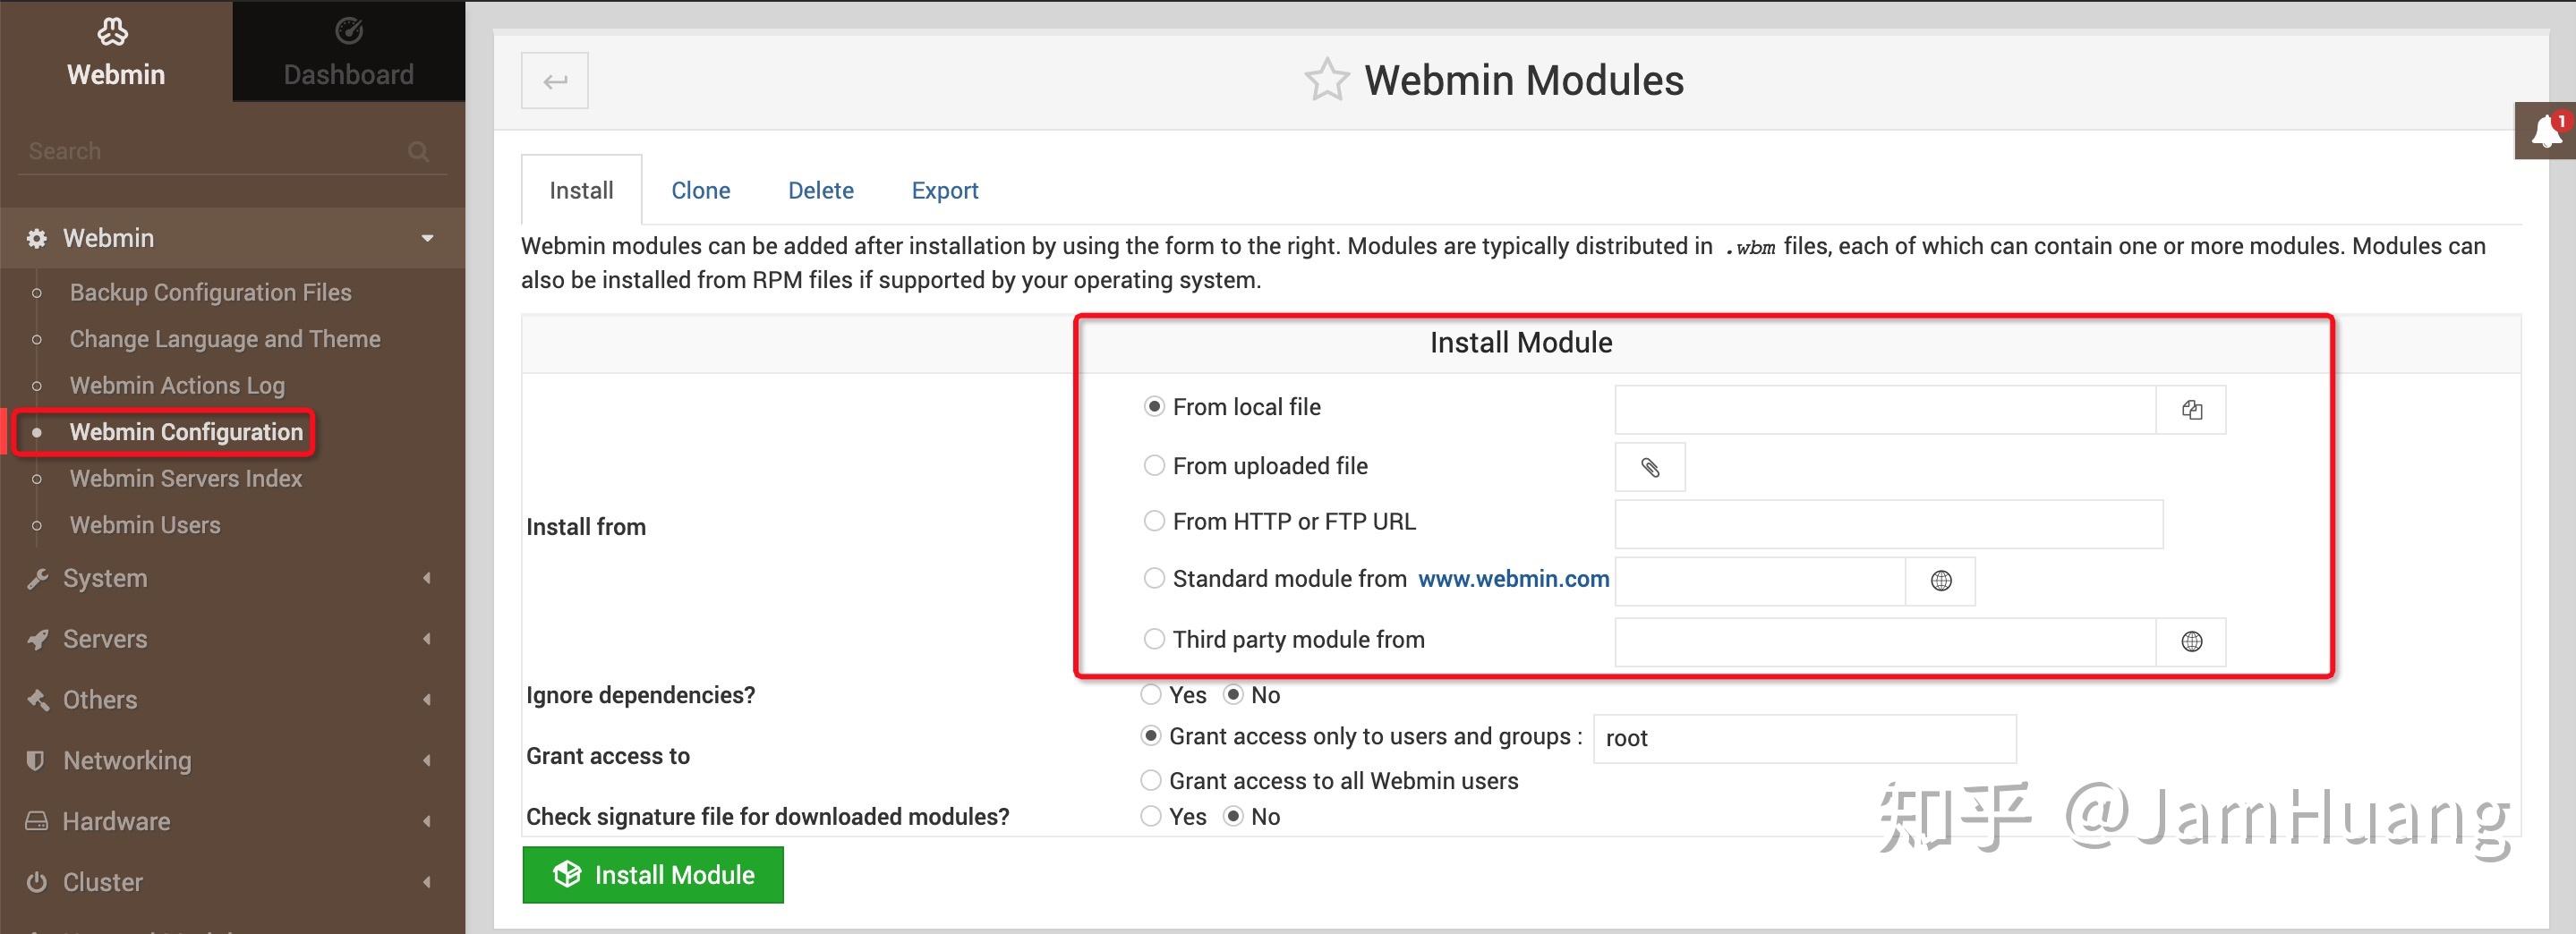Image resolution: width=2576 pixels, height=934 pixels.
Task: Open the www.webmin.com link
Action: pyautogui.click(x=1513, y=578)
